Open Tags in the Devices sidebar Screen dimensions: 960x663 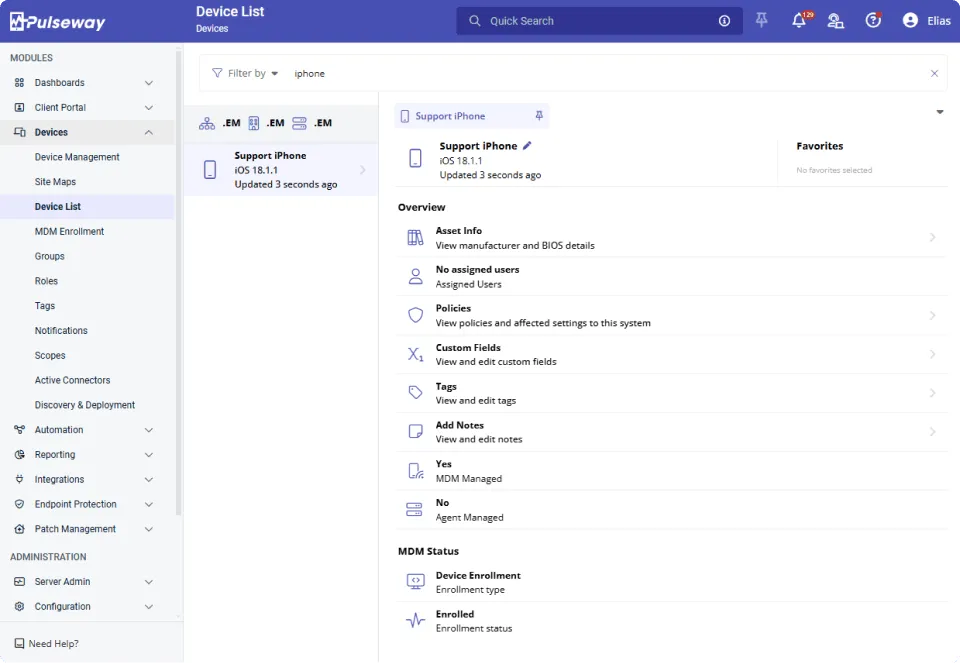45,306
